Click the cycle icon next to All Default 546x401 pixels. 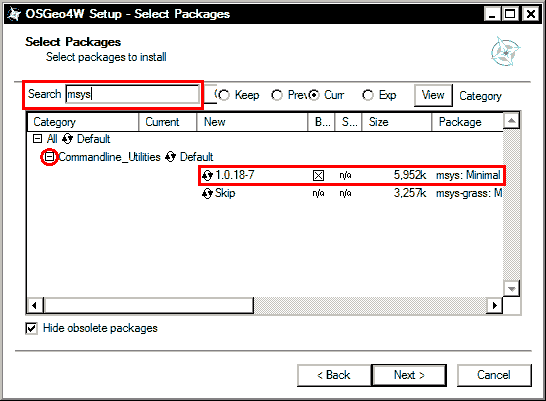pyautogui.click(x=67, y=139)
